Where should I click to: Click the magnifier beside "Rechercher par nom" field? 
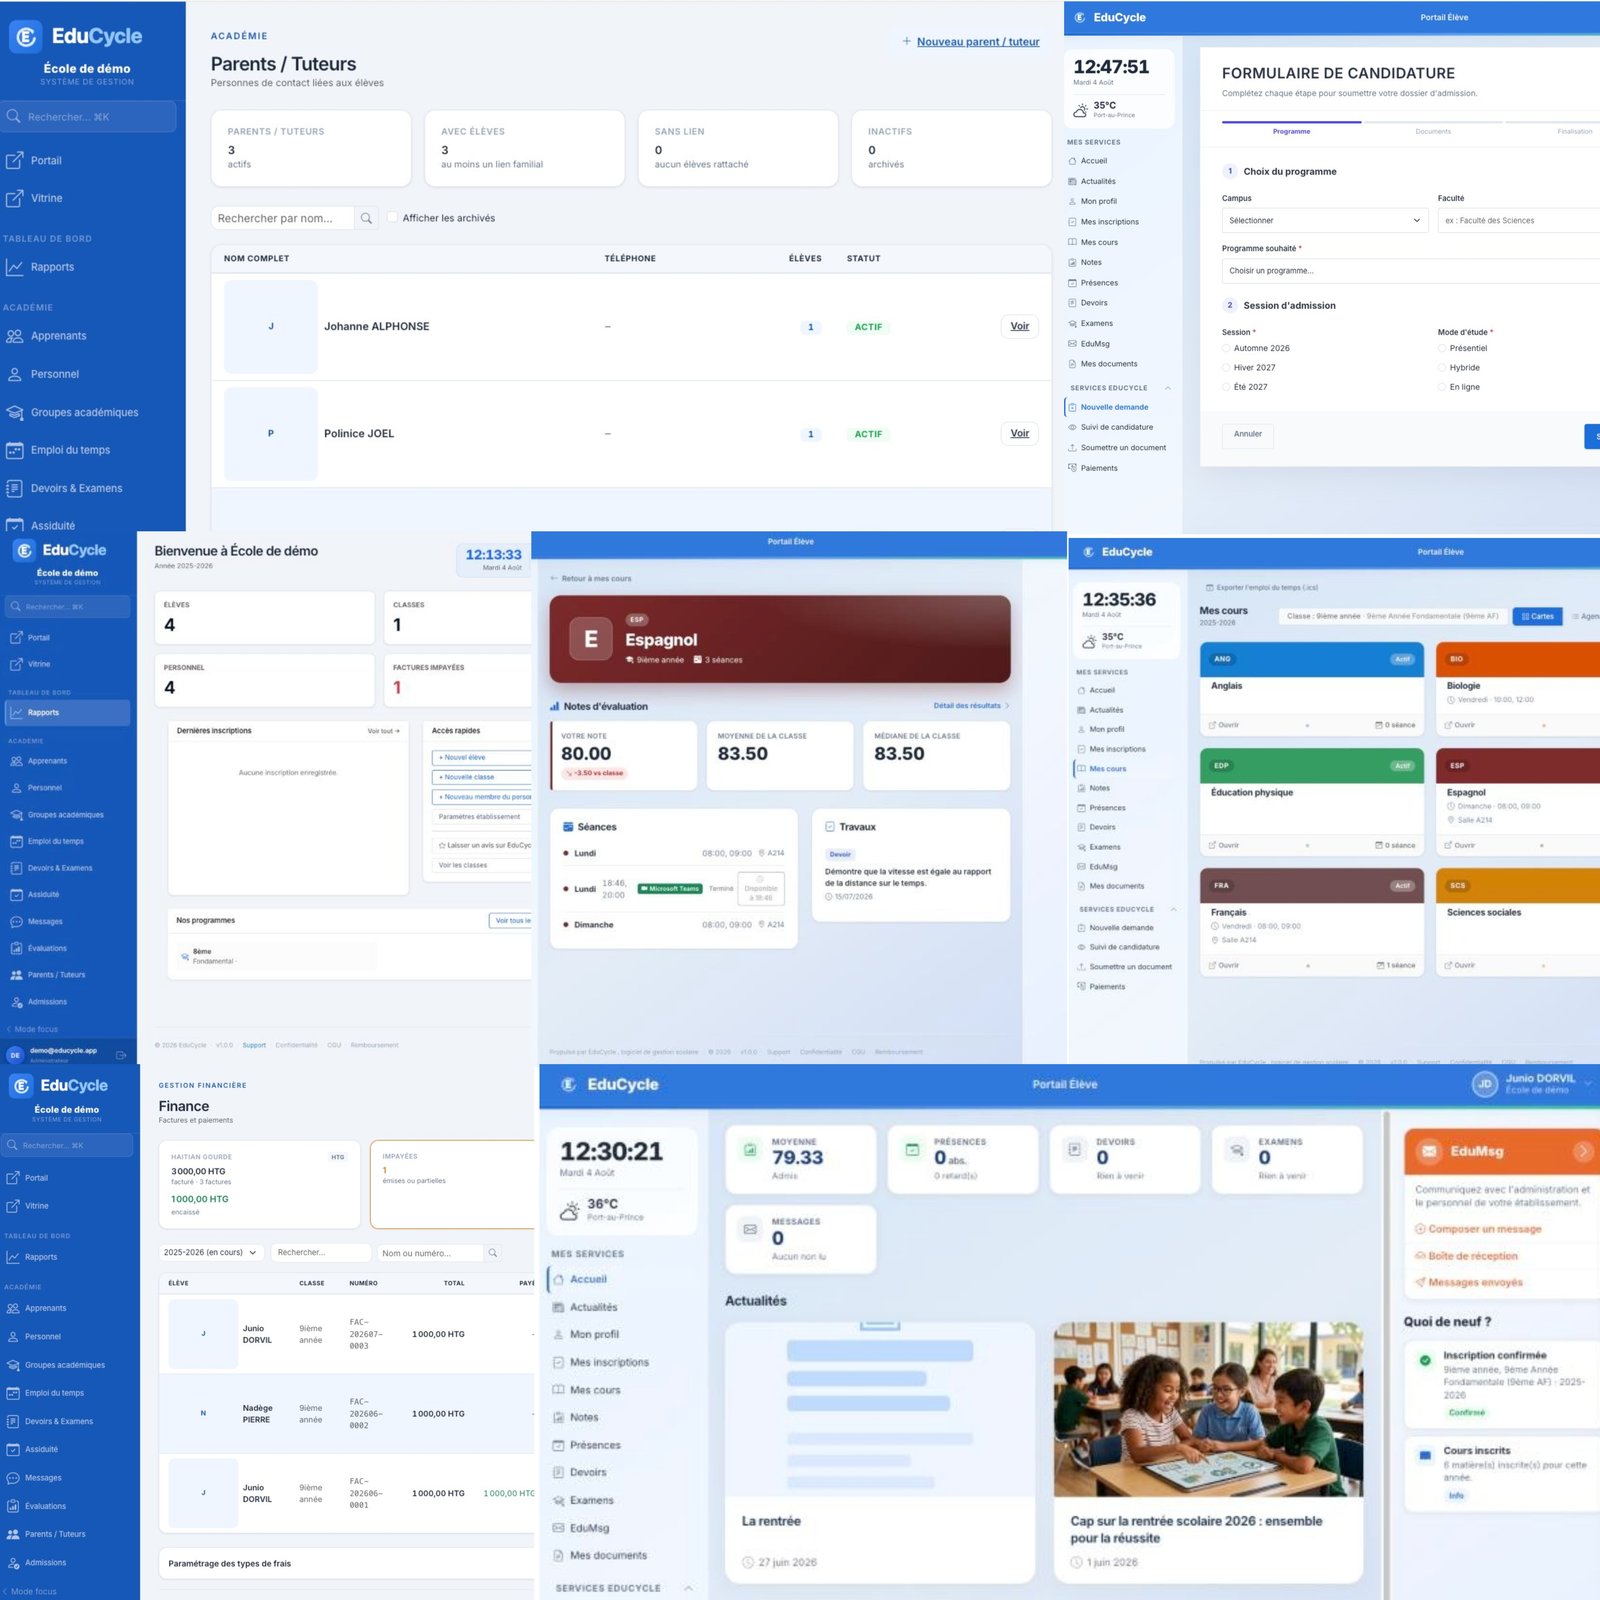[x=366, y=218]
